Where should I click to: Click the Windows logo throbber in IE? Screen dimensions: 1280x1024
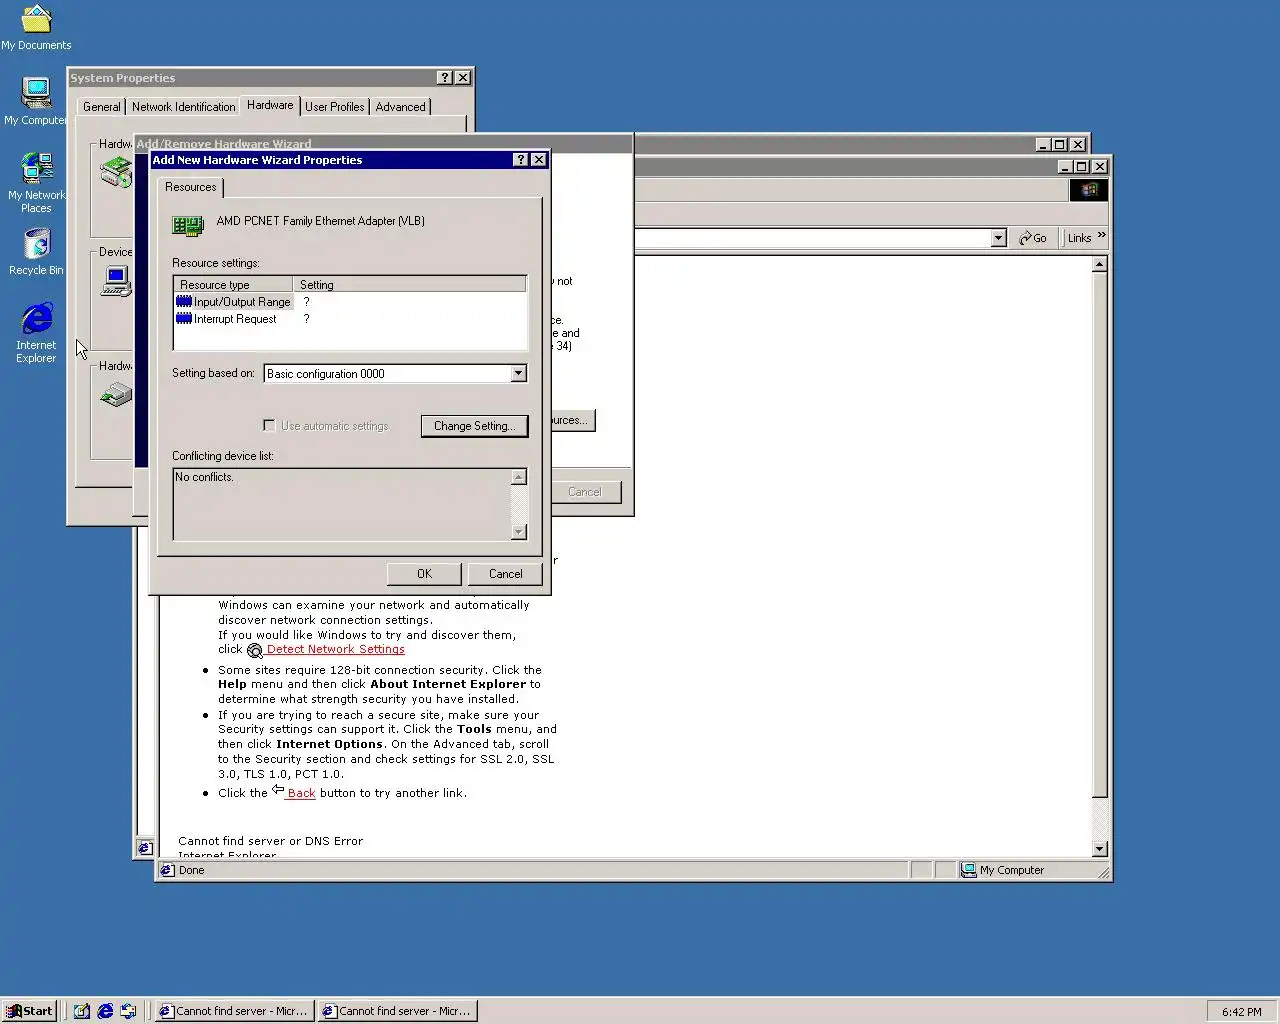tap(1088, 190)
